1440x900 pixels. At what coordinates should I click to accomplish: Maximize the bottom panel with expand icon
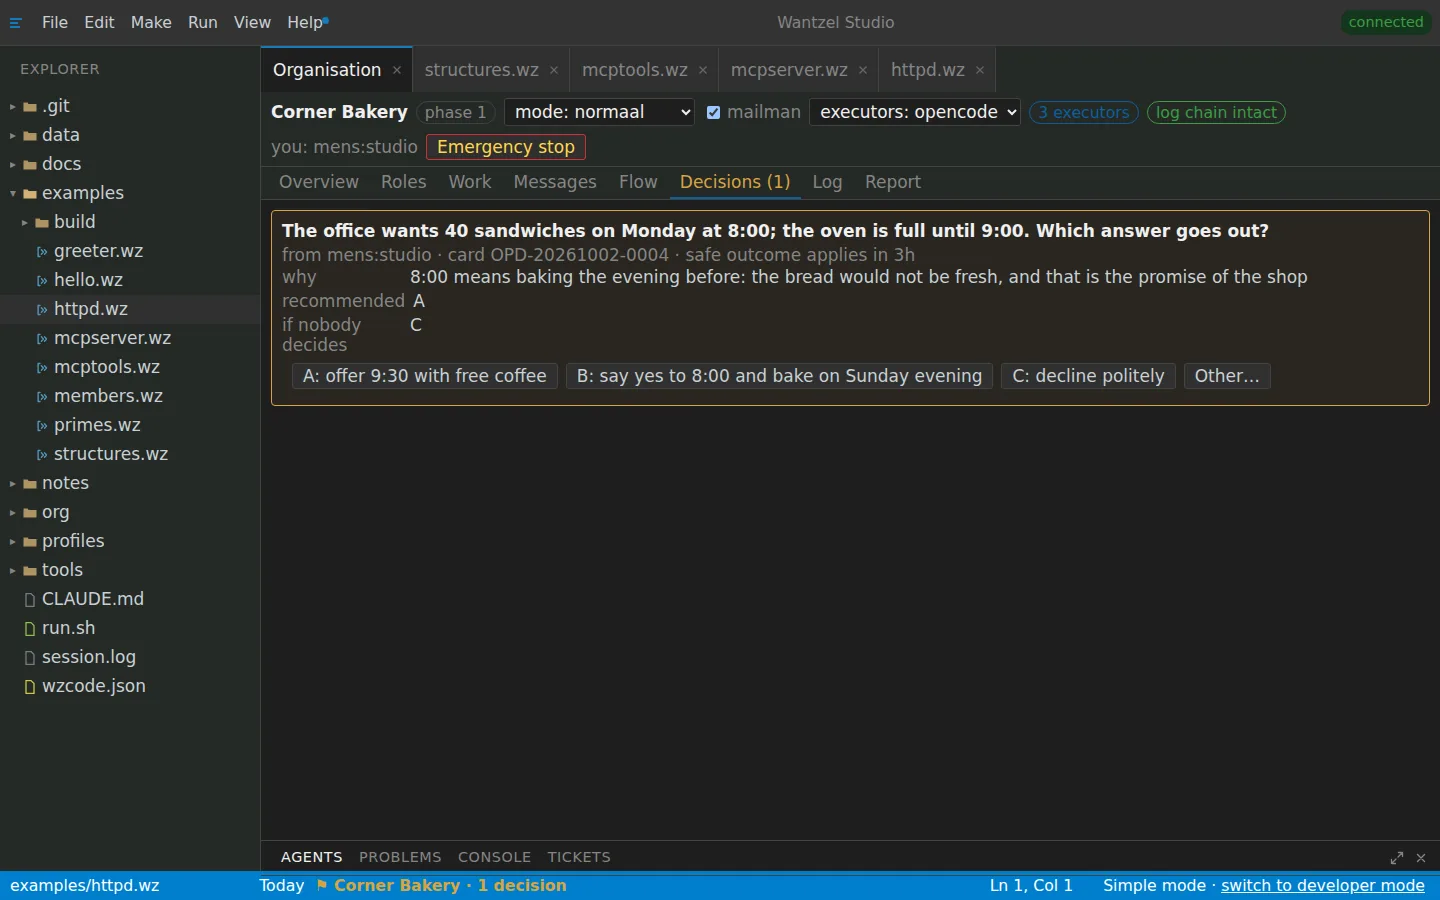click(x=1397, y=858)
